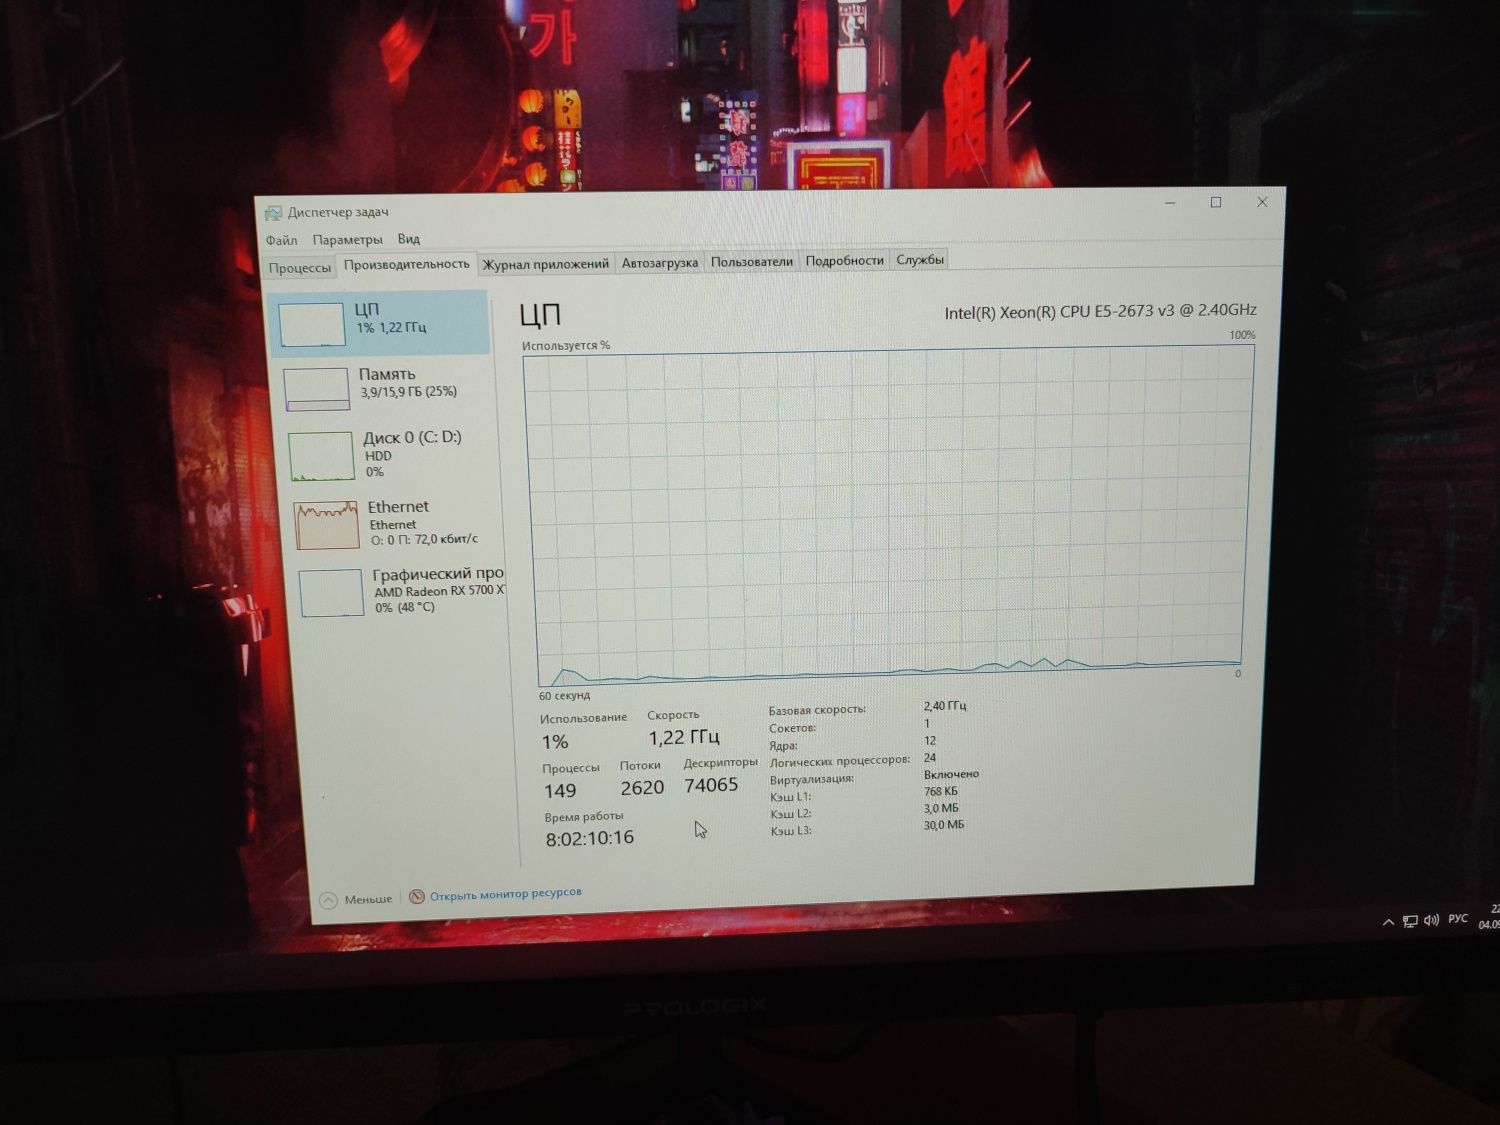Click the Базовая скорость 2,40 ГГц value
The width and height of the screenshot is (1500, 1125).
(945, 706)
